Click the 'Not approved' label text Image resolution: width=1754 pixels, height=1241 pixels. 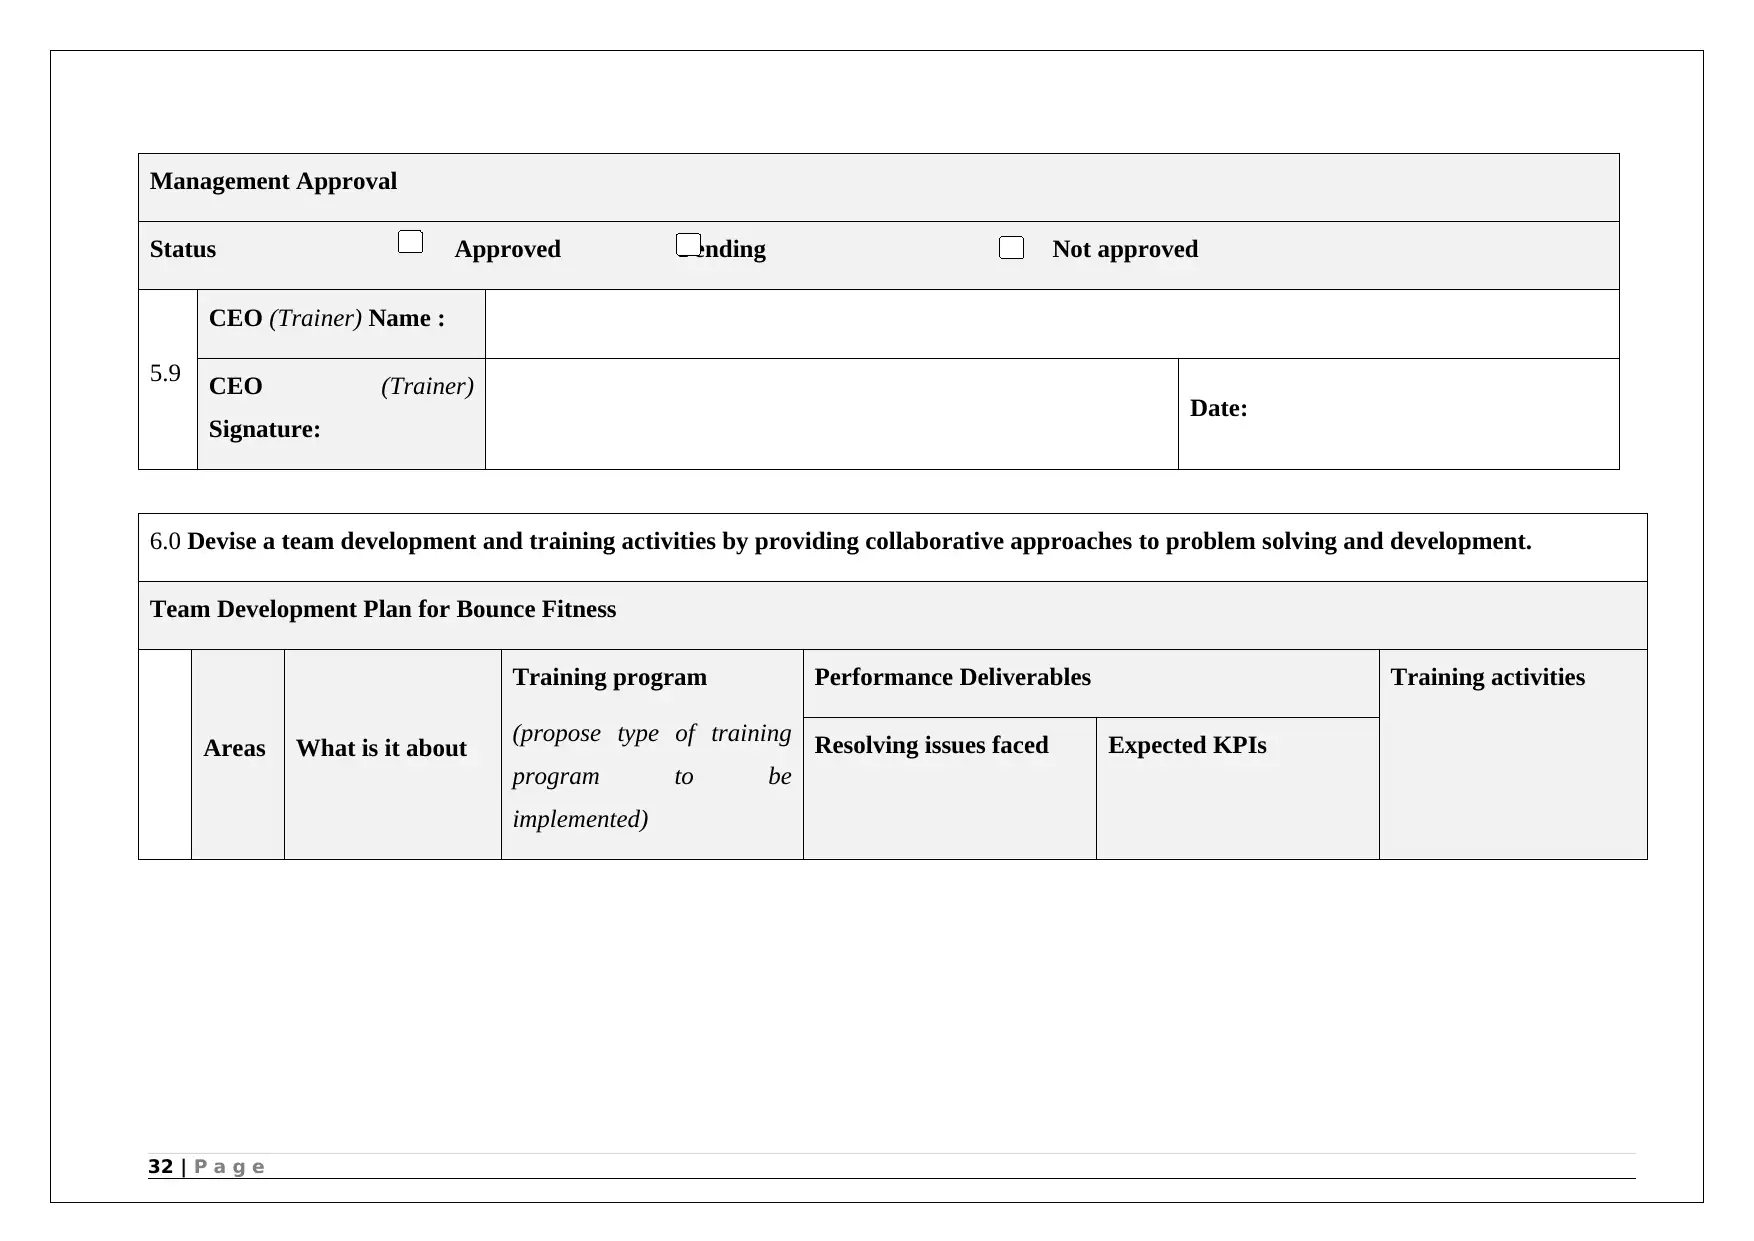click(1125, 249)
